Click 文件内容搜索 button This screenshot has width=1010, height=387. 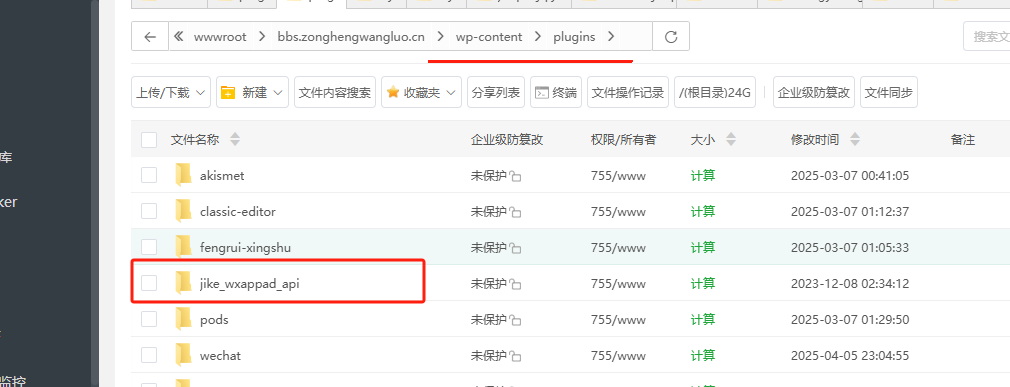click(335, 93)
